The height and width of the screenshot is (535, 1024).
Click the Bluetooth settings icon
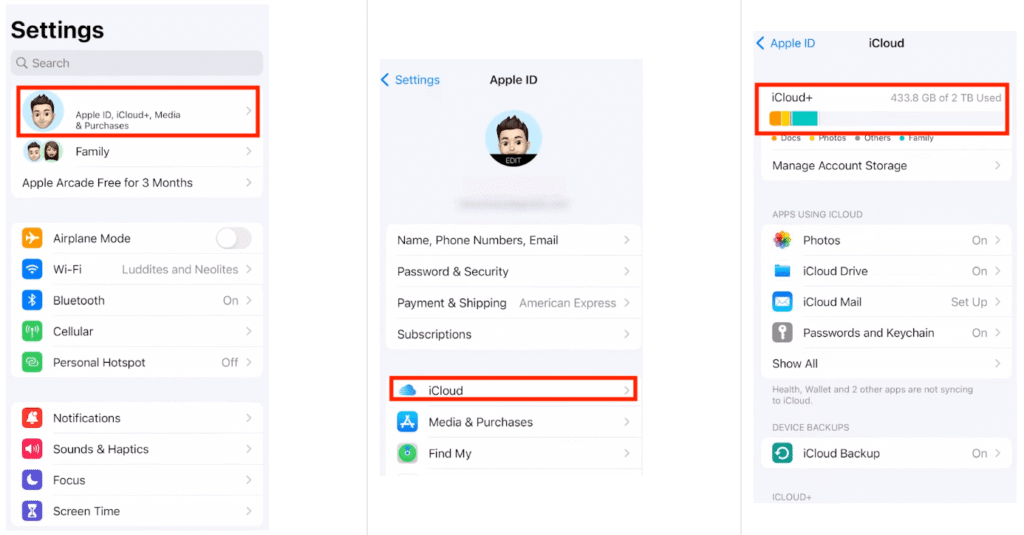point(32,300)
